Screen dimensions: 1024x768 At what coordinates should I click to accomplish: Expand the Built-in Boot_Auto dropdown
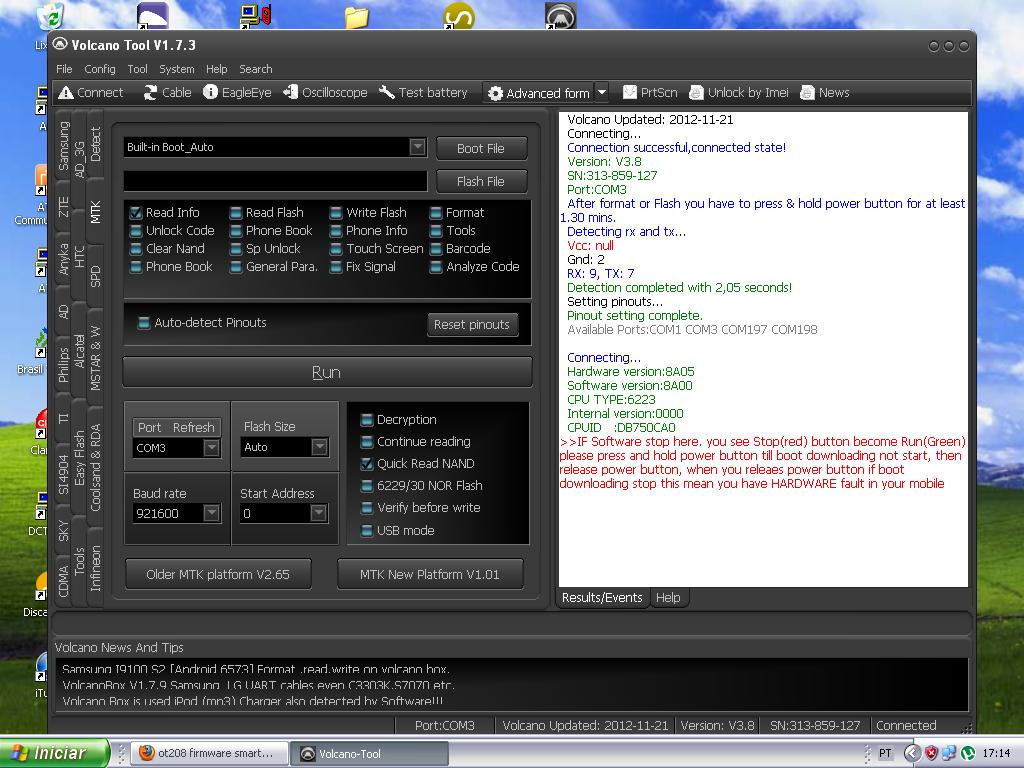click(x=417, y=147)
